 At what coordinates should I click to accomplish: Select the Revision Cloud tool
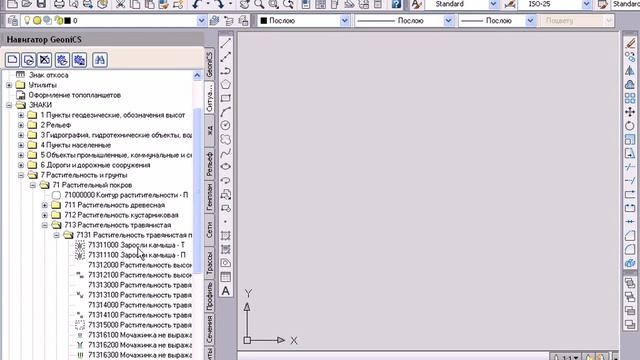click(x=226, y=140)
